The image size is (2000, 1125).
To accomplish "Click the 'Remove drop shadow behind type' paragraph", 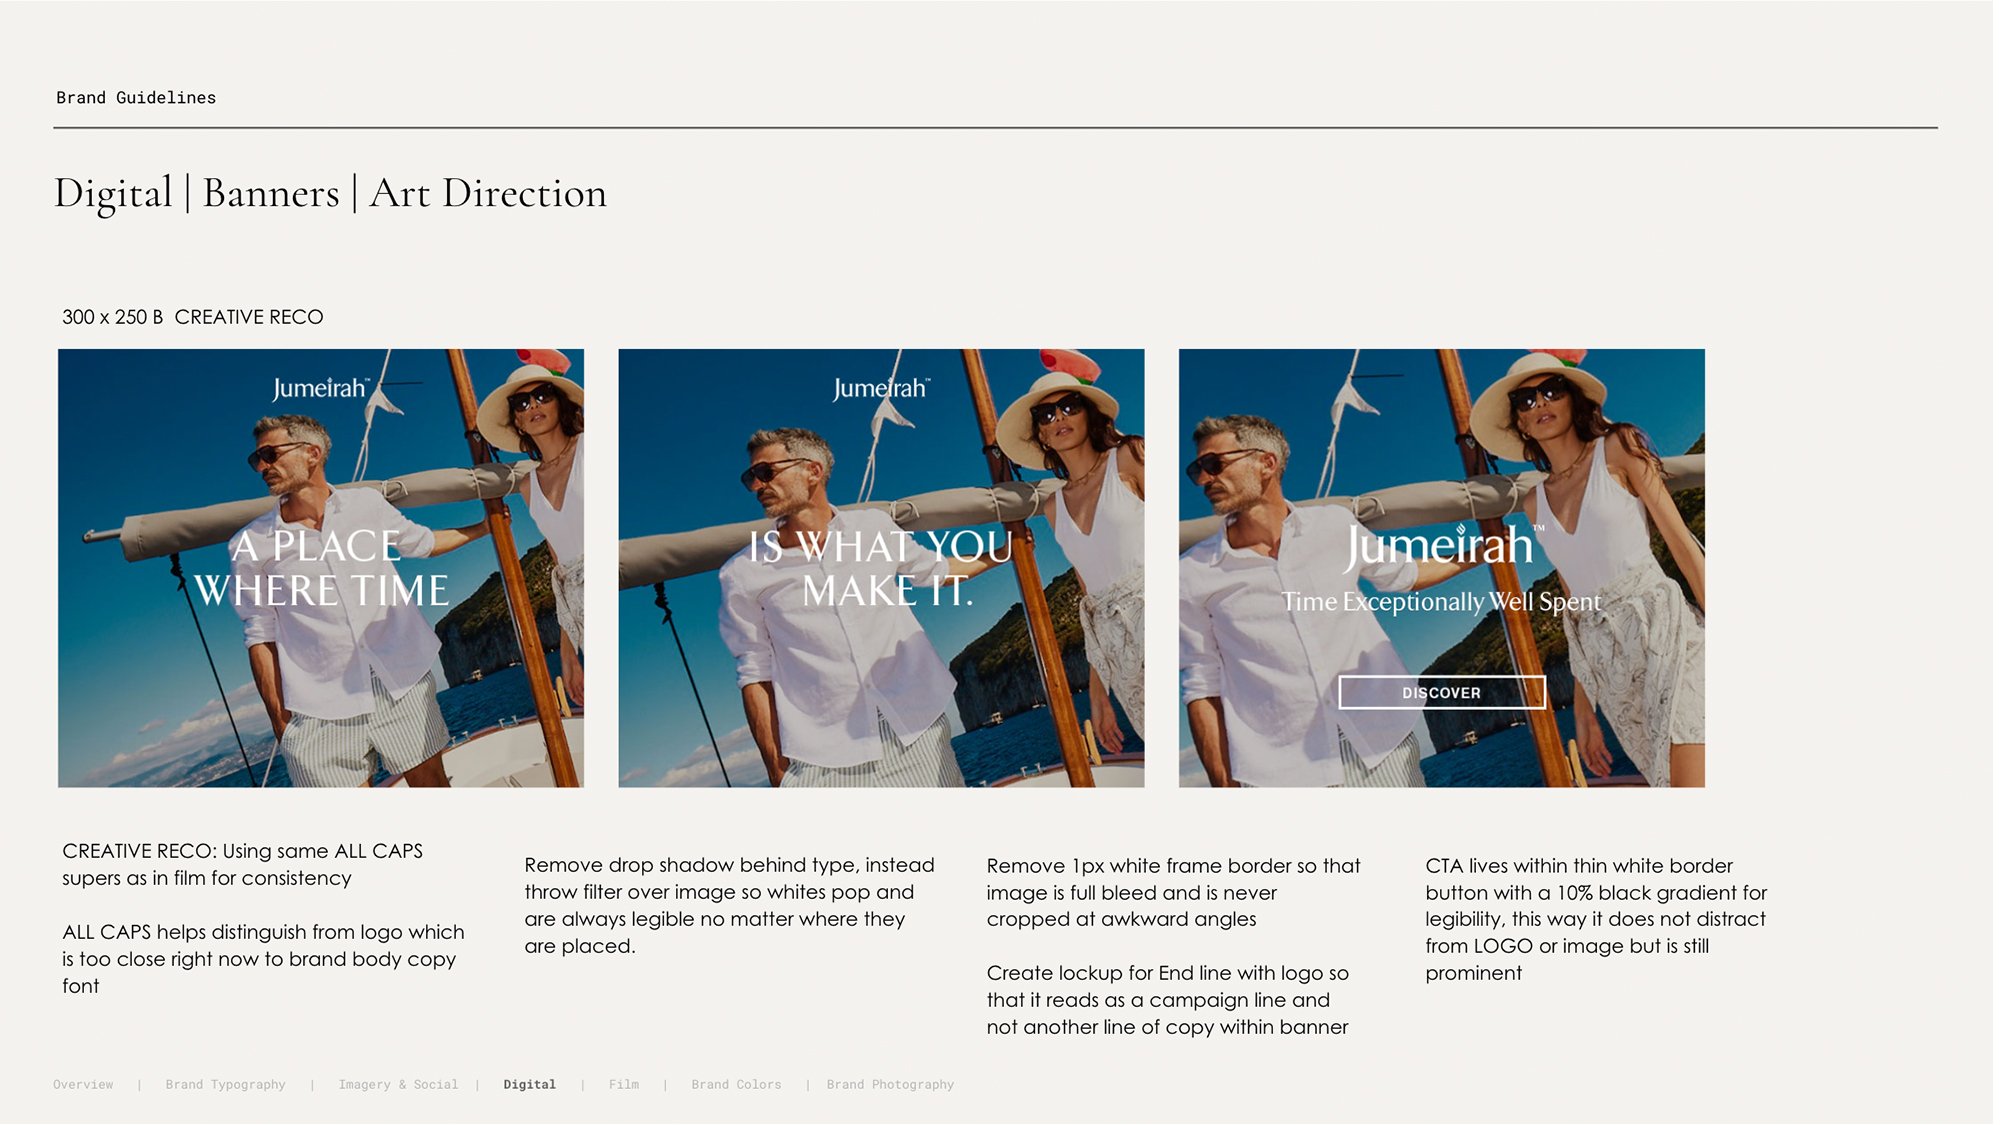I will pyautogui.click(x=729, y=905).
